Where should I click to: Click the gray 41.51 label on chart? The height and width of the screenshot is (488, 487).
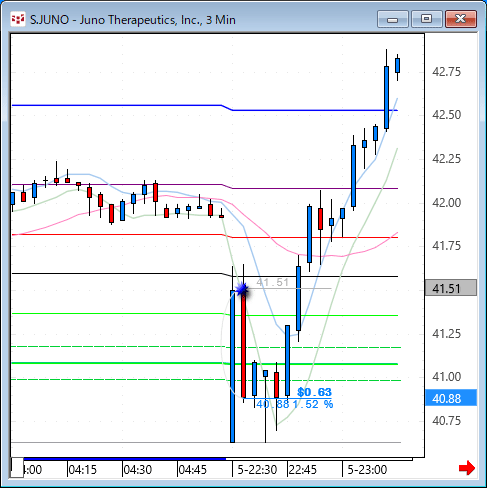(272, 282)
